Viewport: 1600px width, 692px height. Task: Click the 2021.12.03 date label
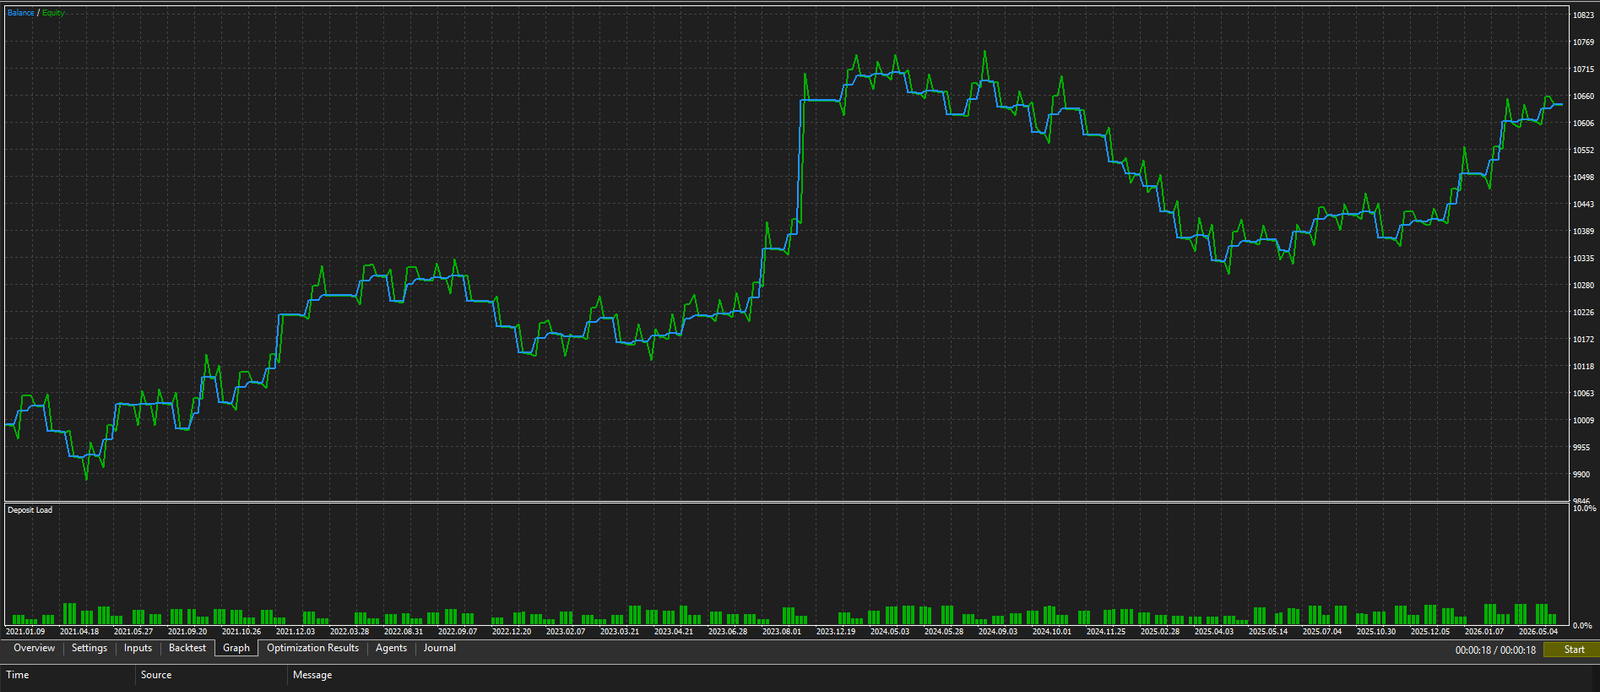296,631
